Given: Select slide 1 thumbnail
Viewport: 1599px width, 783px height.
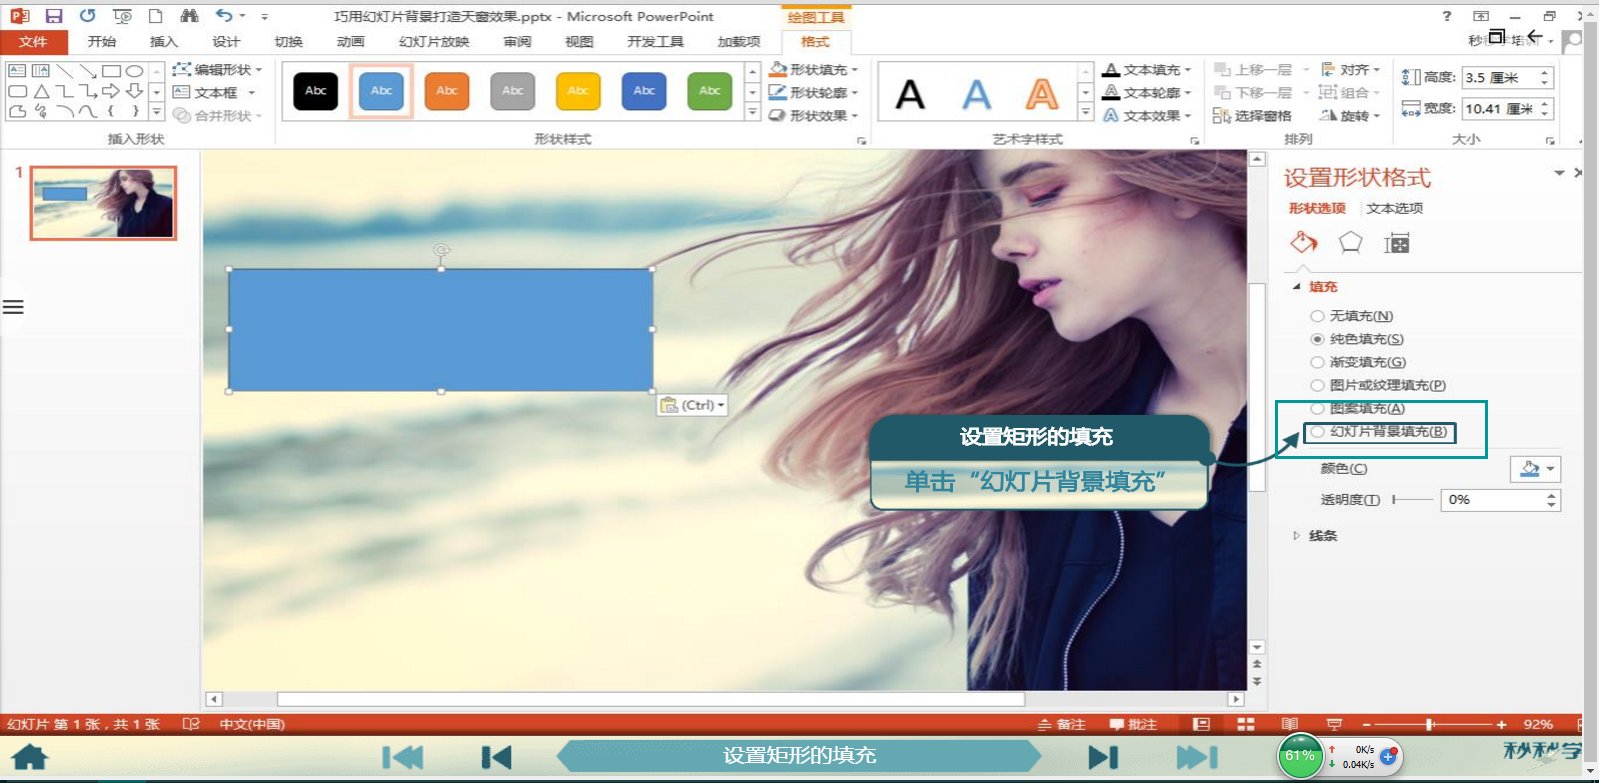Looking at the screenshot, I should [x=104, y=203].
